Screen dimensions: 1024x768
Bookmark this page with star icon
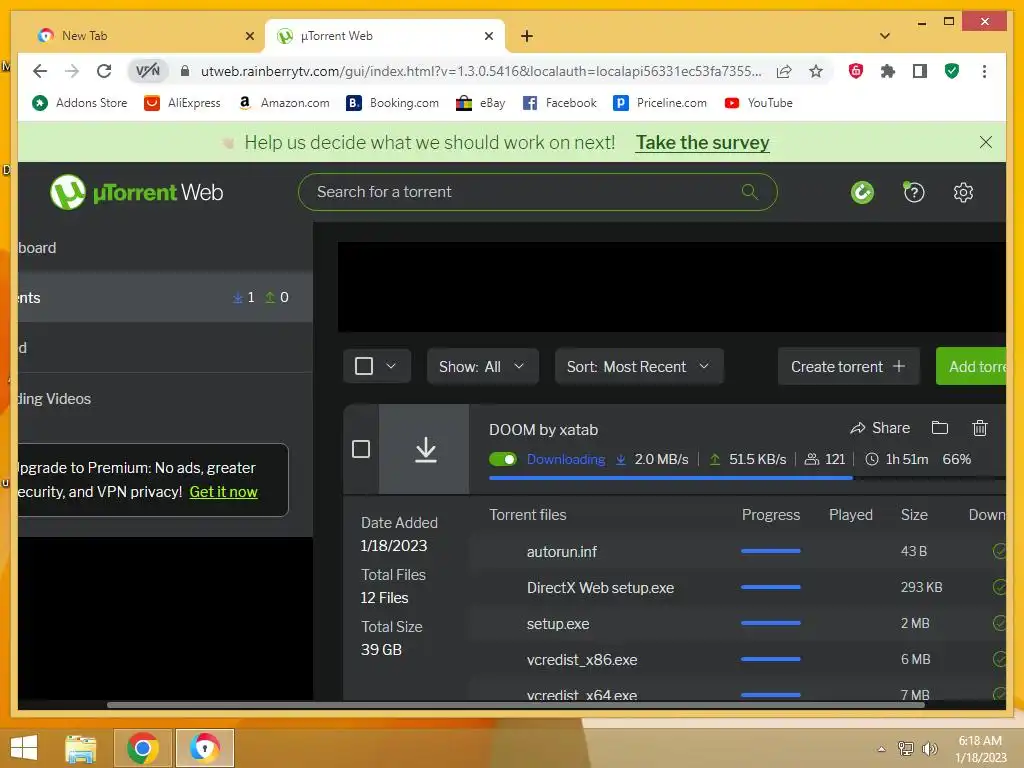(816, 71)
